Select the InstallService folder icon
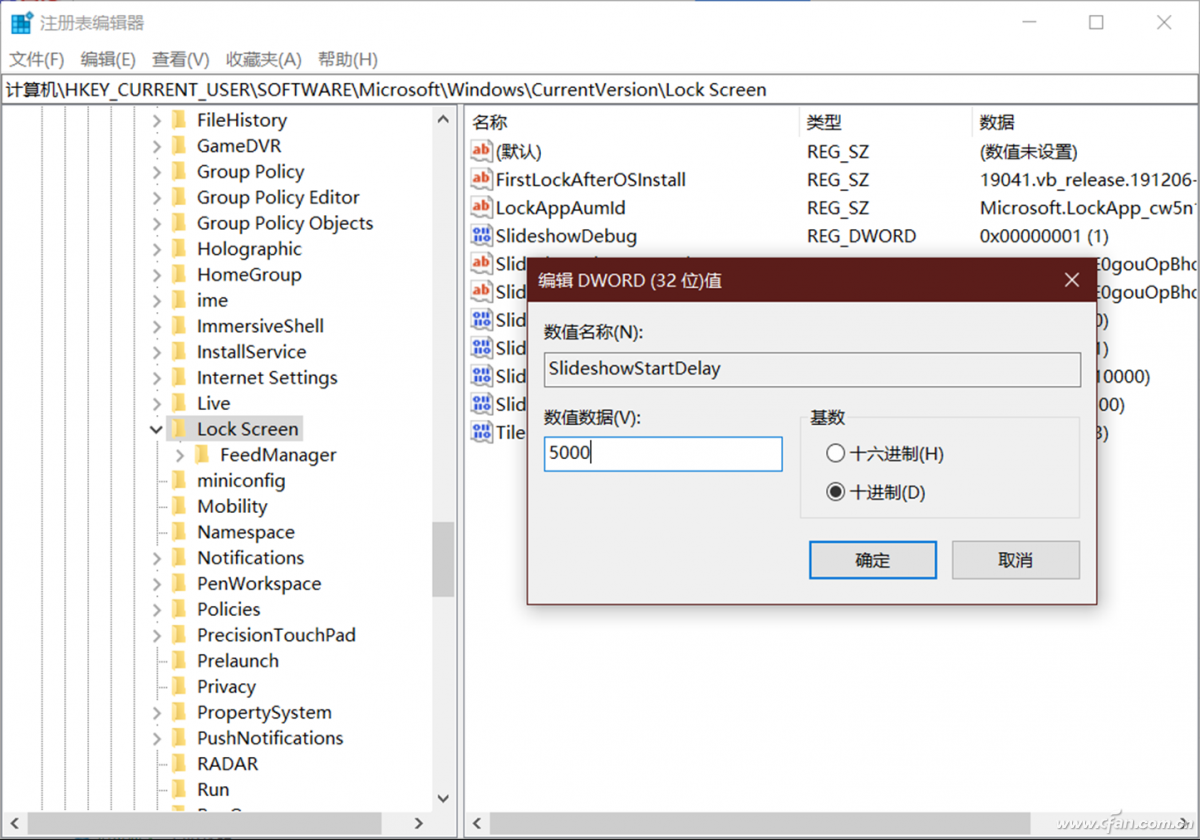Screen dimensions: 1200x840 (x=179, y=352)
